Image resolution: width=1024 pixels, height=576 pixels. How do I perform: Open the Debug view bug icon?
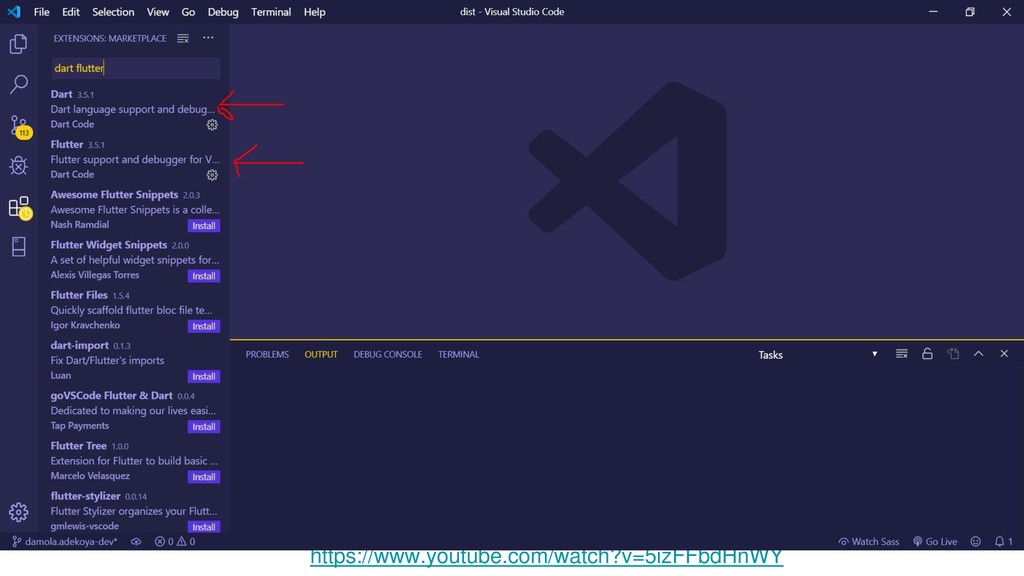[18, 165]
